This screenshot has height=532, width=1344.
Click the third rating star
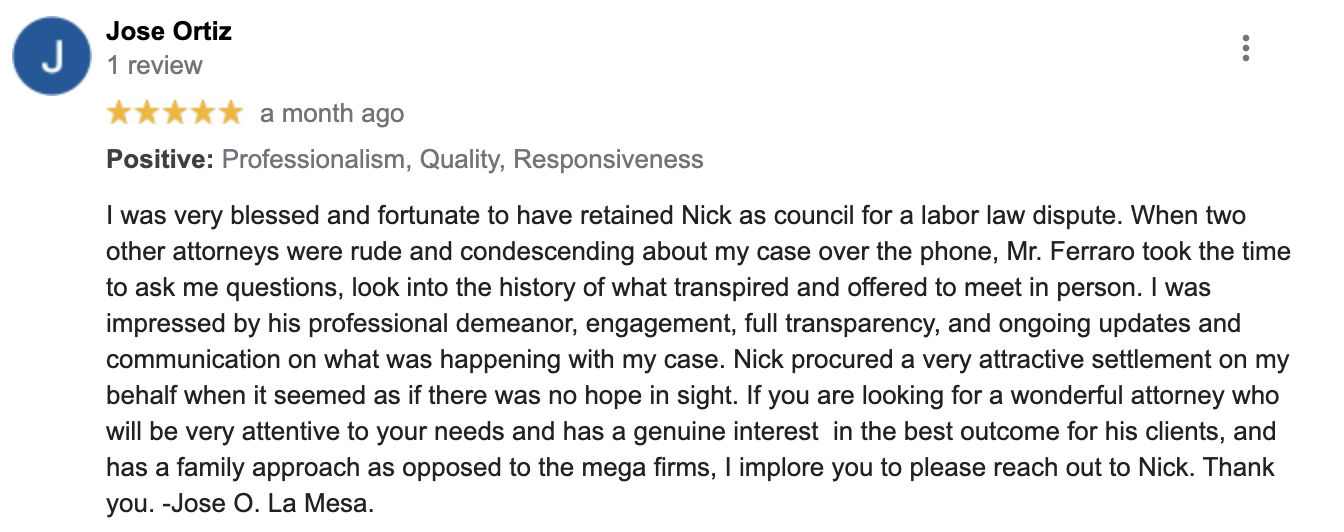pyautogui.click(x=175, y=113)
